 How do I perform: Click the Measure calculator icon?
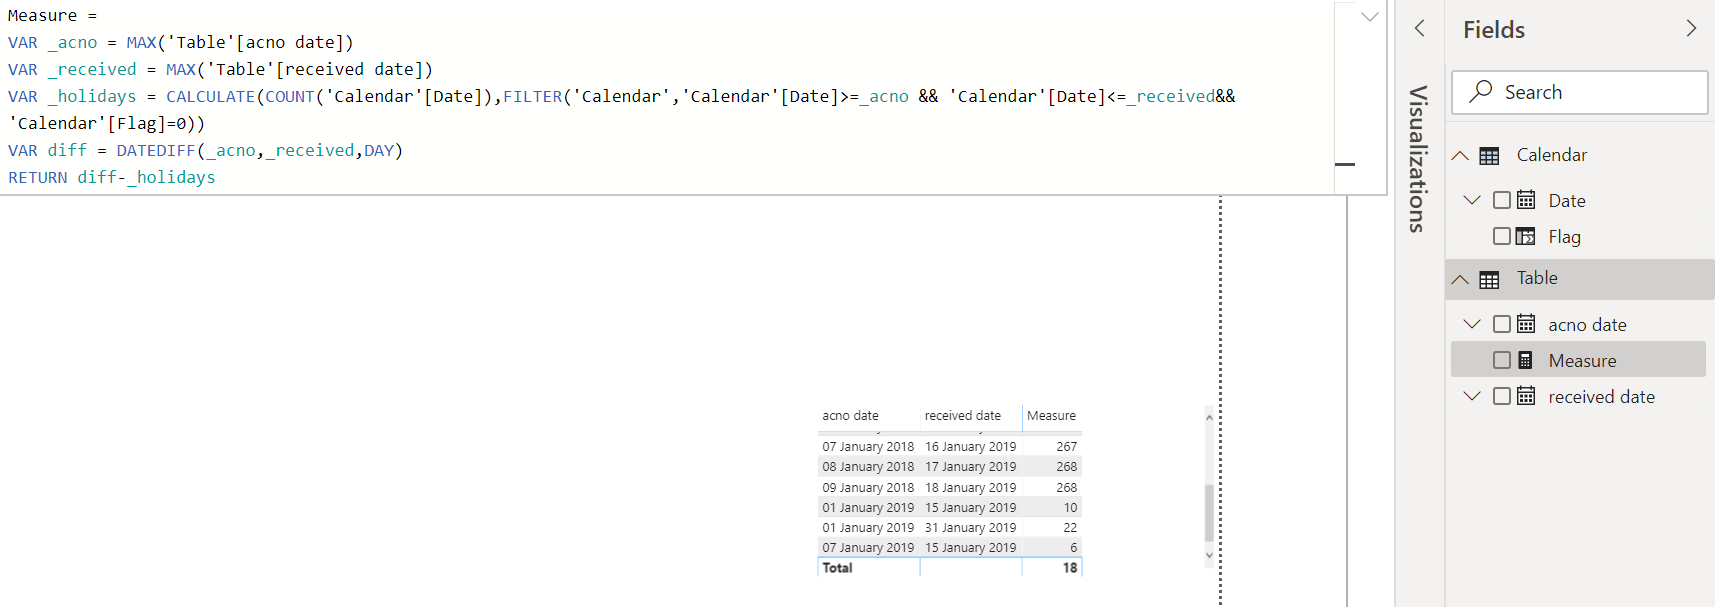click(1526, 360)
